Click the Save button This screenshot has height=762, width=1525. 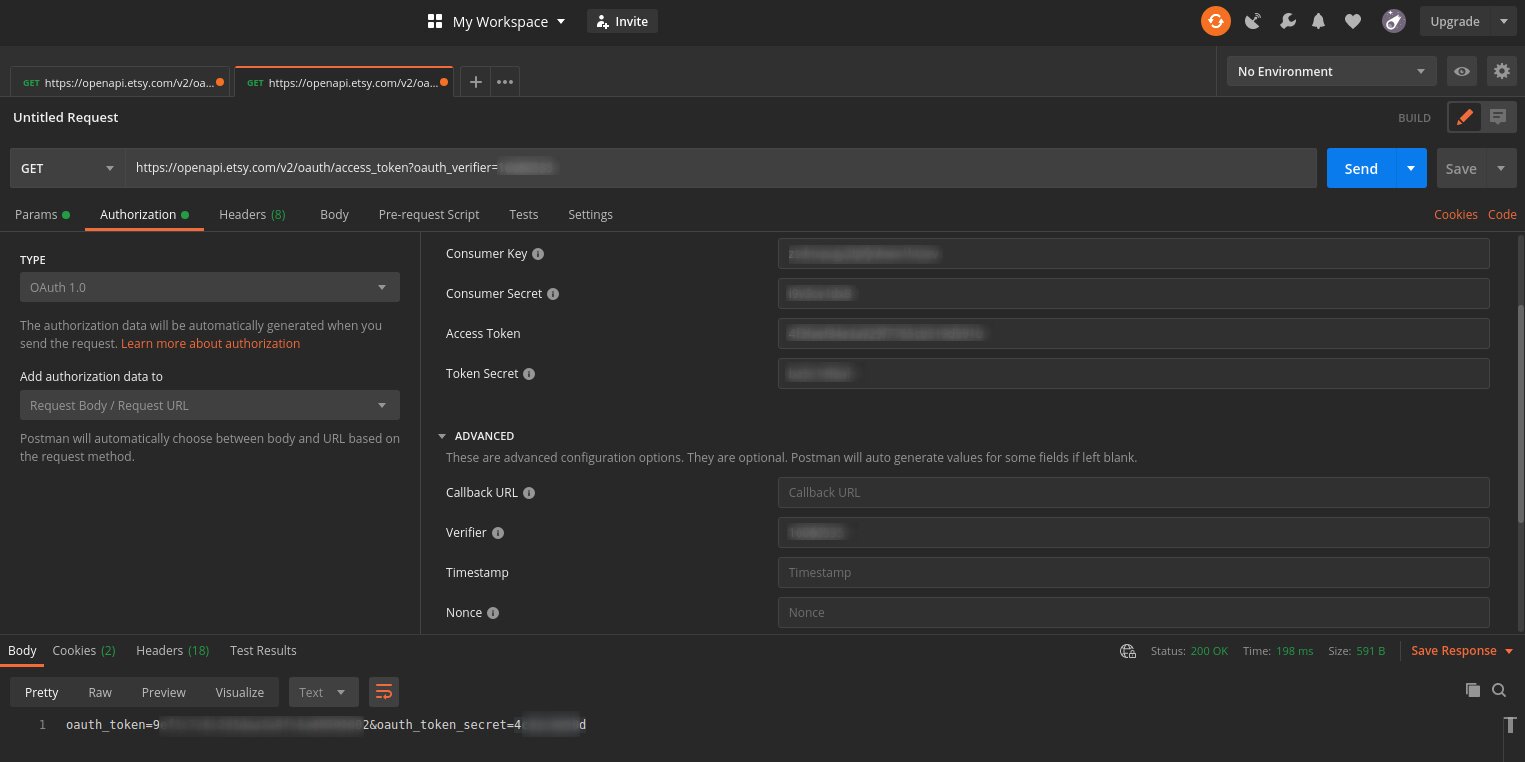point(1461,168)
